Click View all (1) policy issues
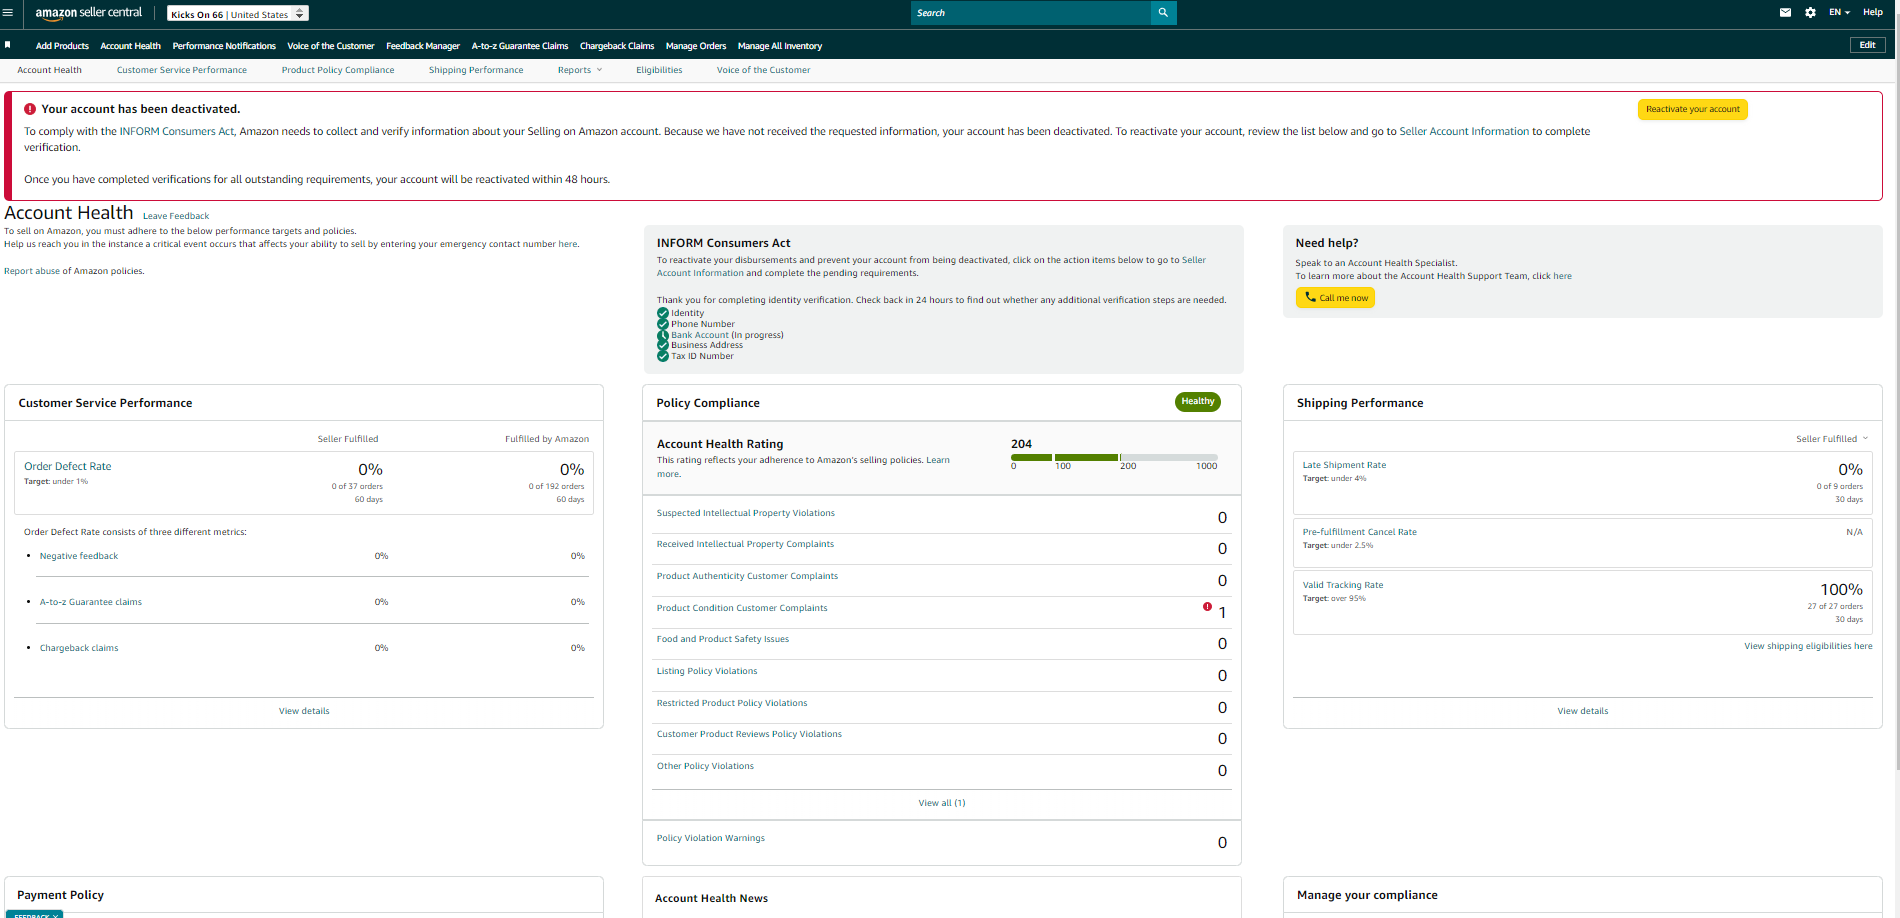 point(942,803)
